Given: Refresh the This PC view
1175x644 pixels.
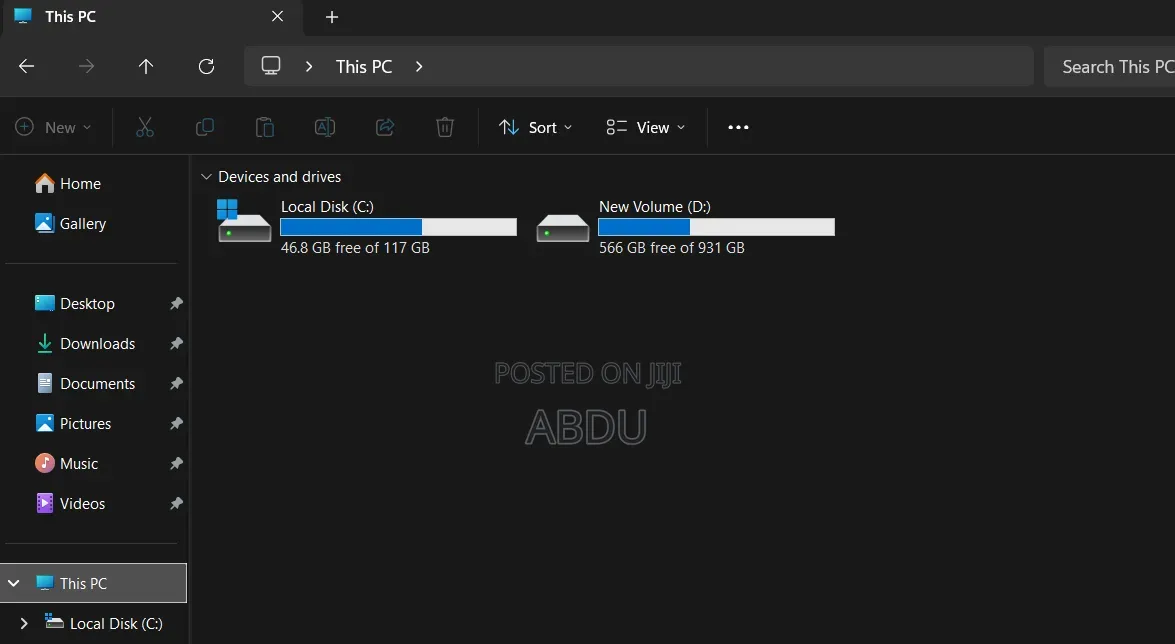Looking at the screenshot, I should (x=206, y=67).
